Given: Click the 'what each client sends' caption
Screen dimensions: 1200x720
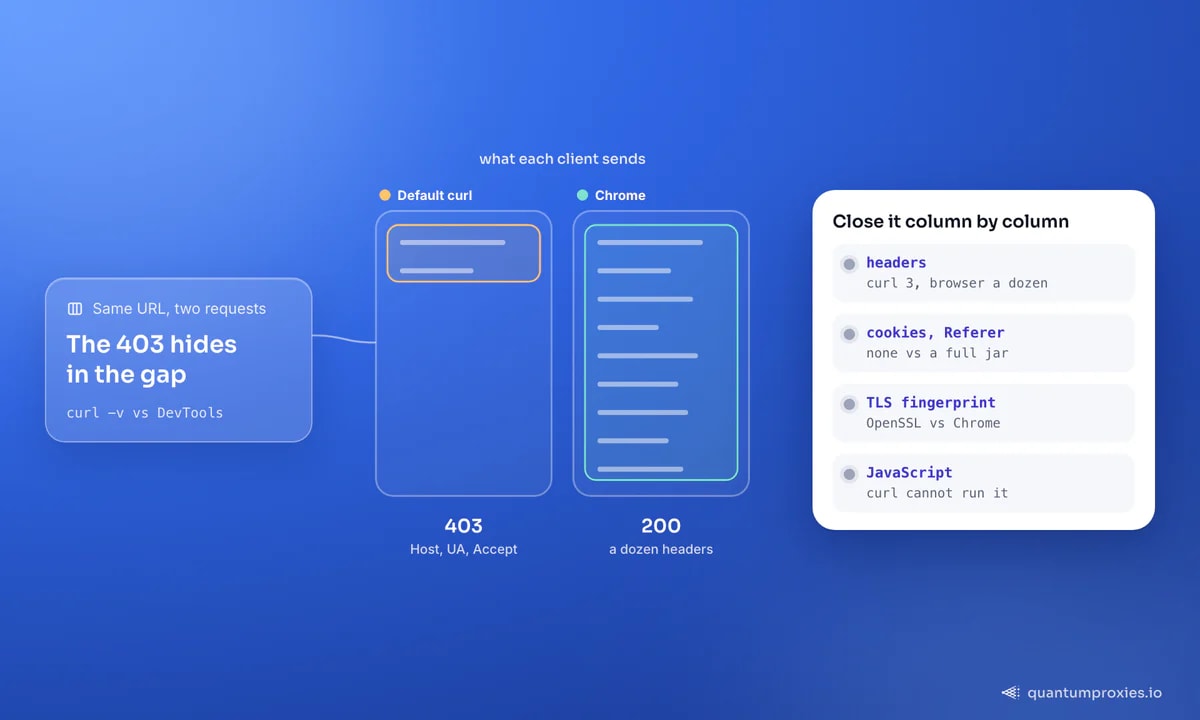Looking at the screenshot, I should (x=562, y=159).
